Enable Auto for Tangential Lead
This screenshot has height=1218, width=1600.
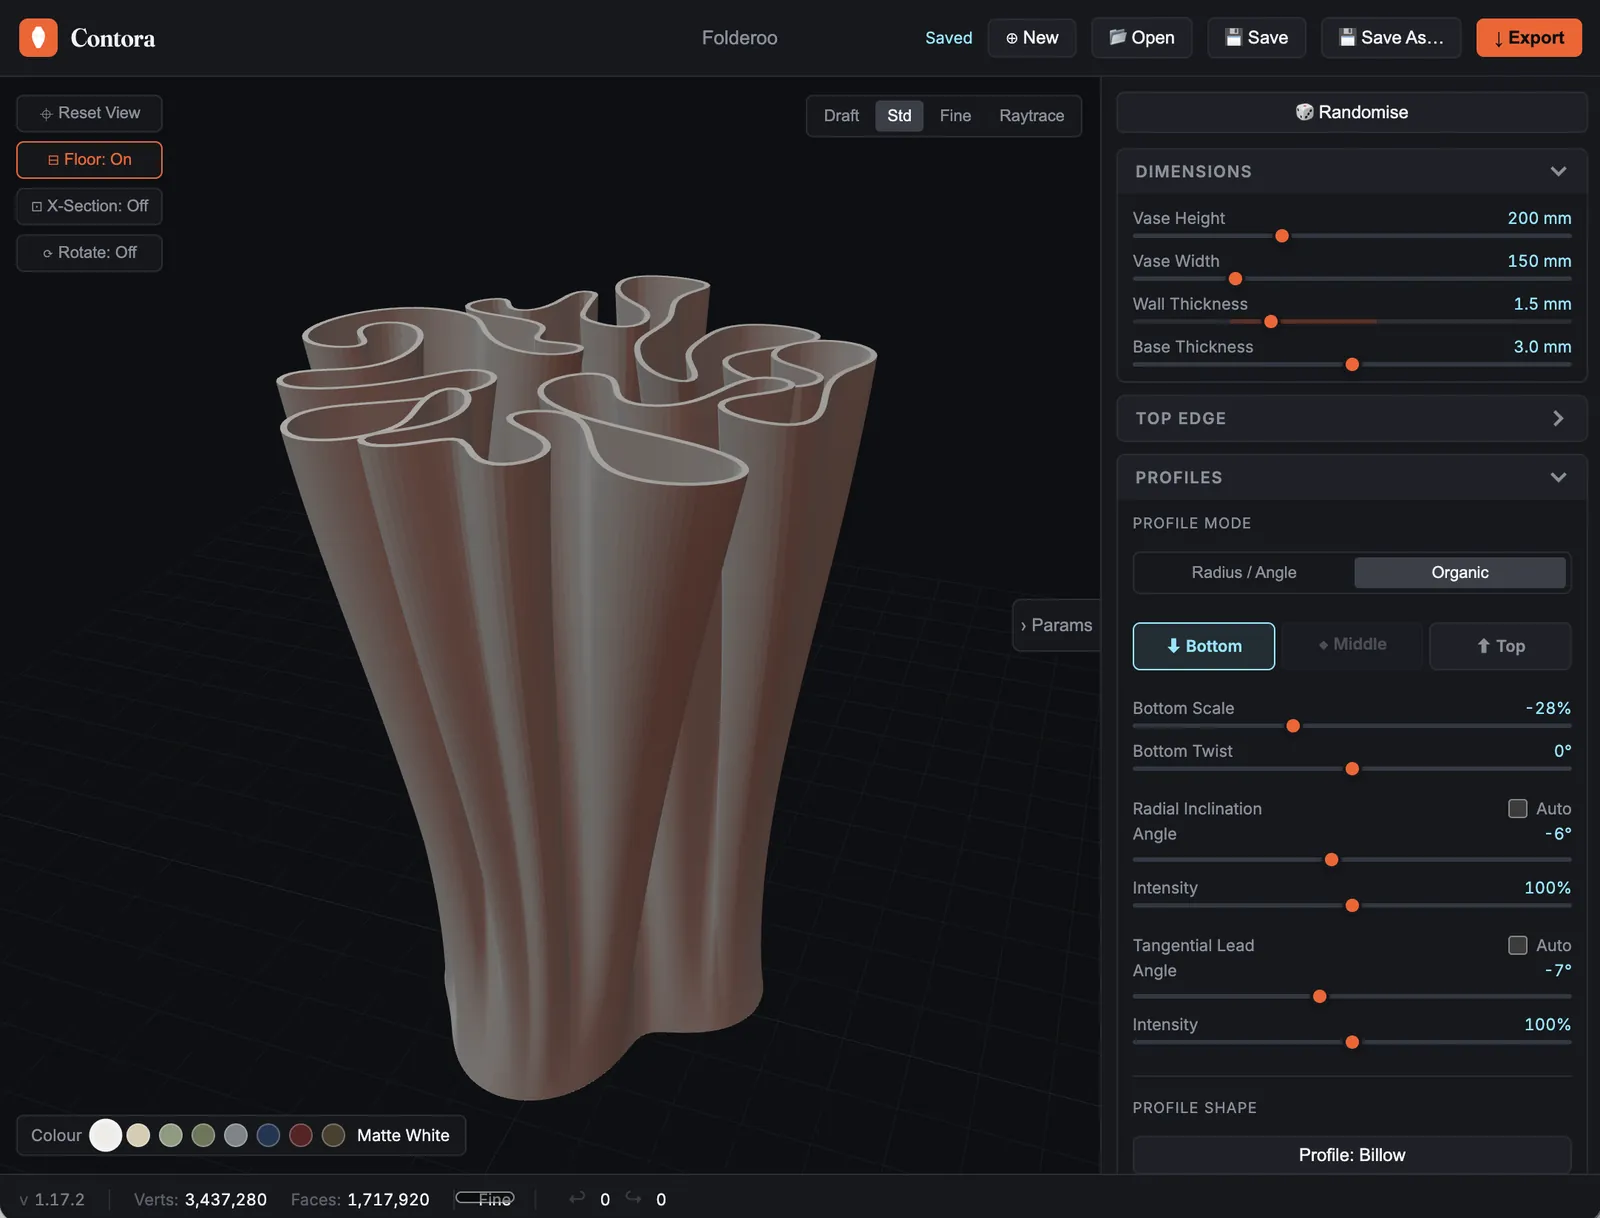pos(1517,945)
